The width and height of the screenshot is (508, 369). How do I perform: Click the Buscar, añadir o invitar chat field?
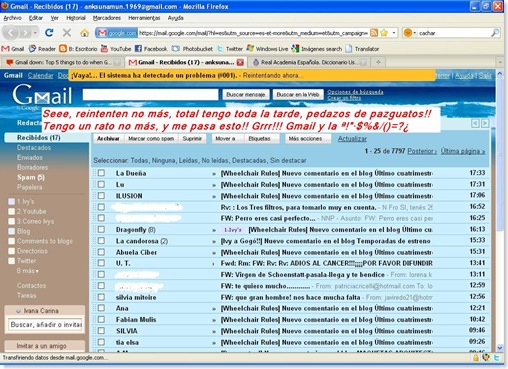pos(45,324)
